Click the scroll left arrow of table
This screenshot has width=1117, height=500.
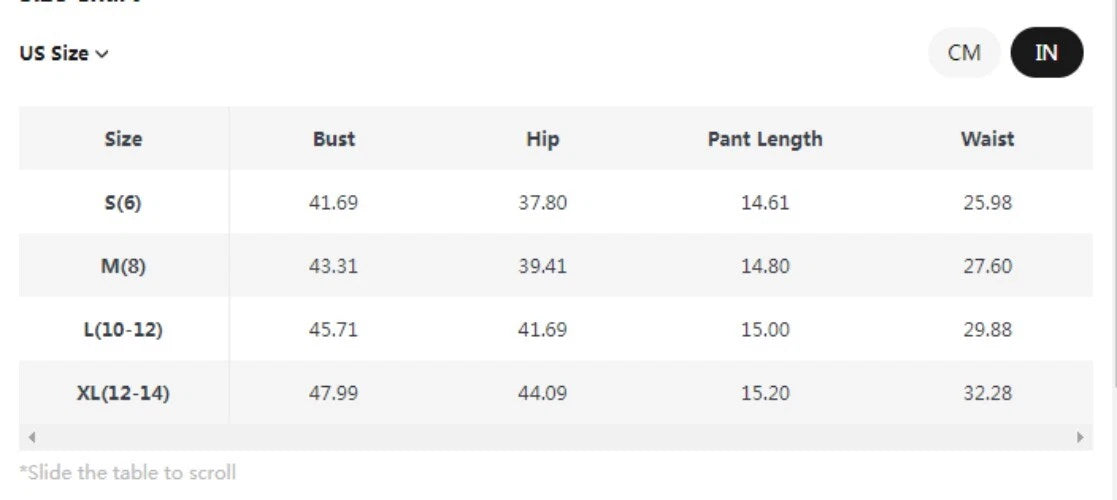[32, 437]
